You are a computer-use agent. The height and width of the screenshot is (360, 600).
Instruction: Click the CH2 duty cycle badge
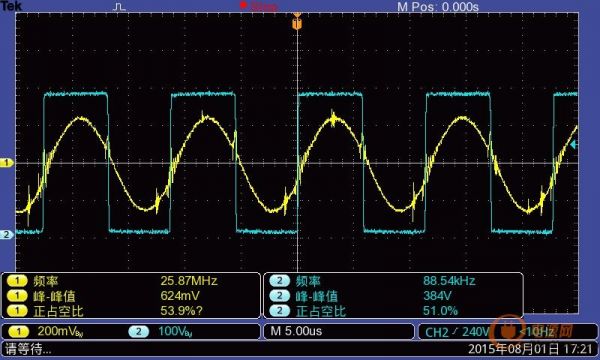280,311
